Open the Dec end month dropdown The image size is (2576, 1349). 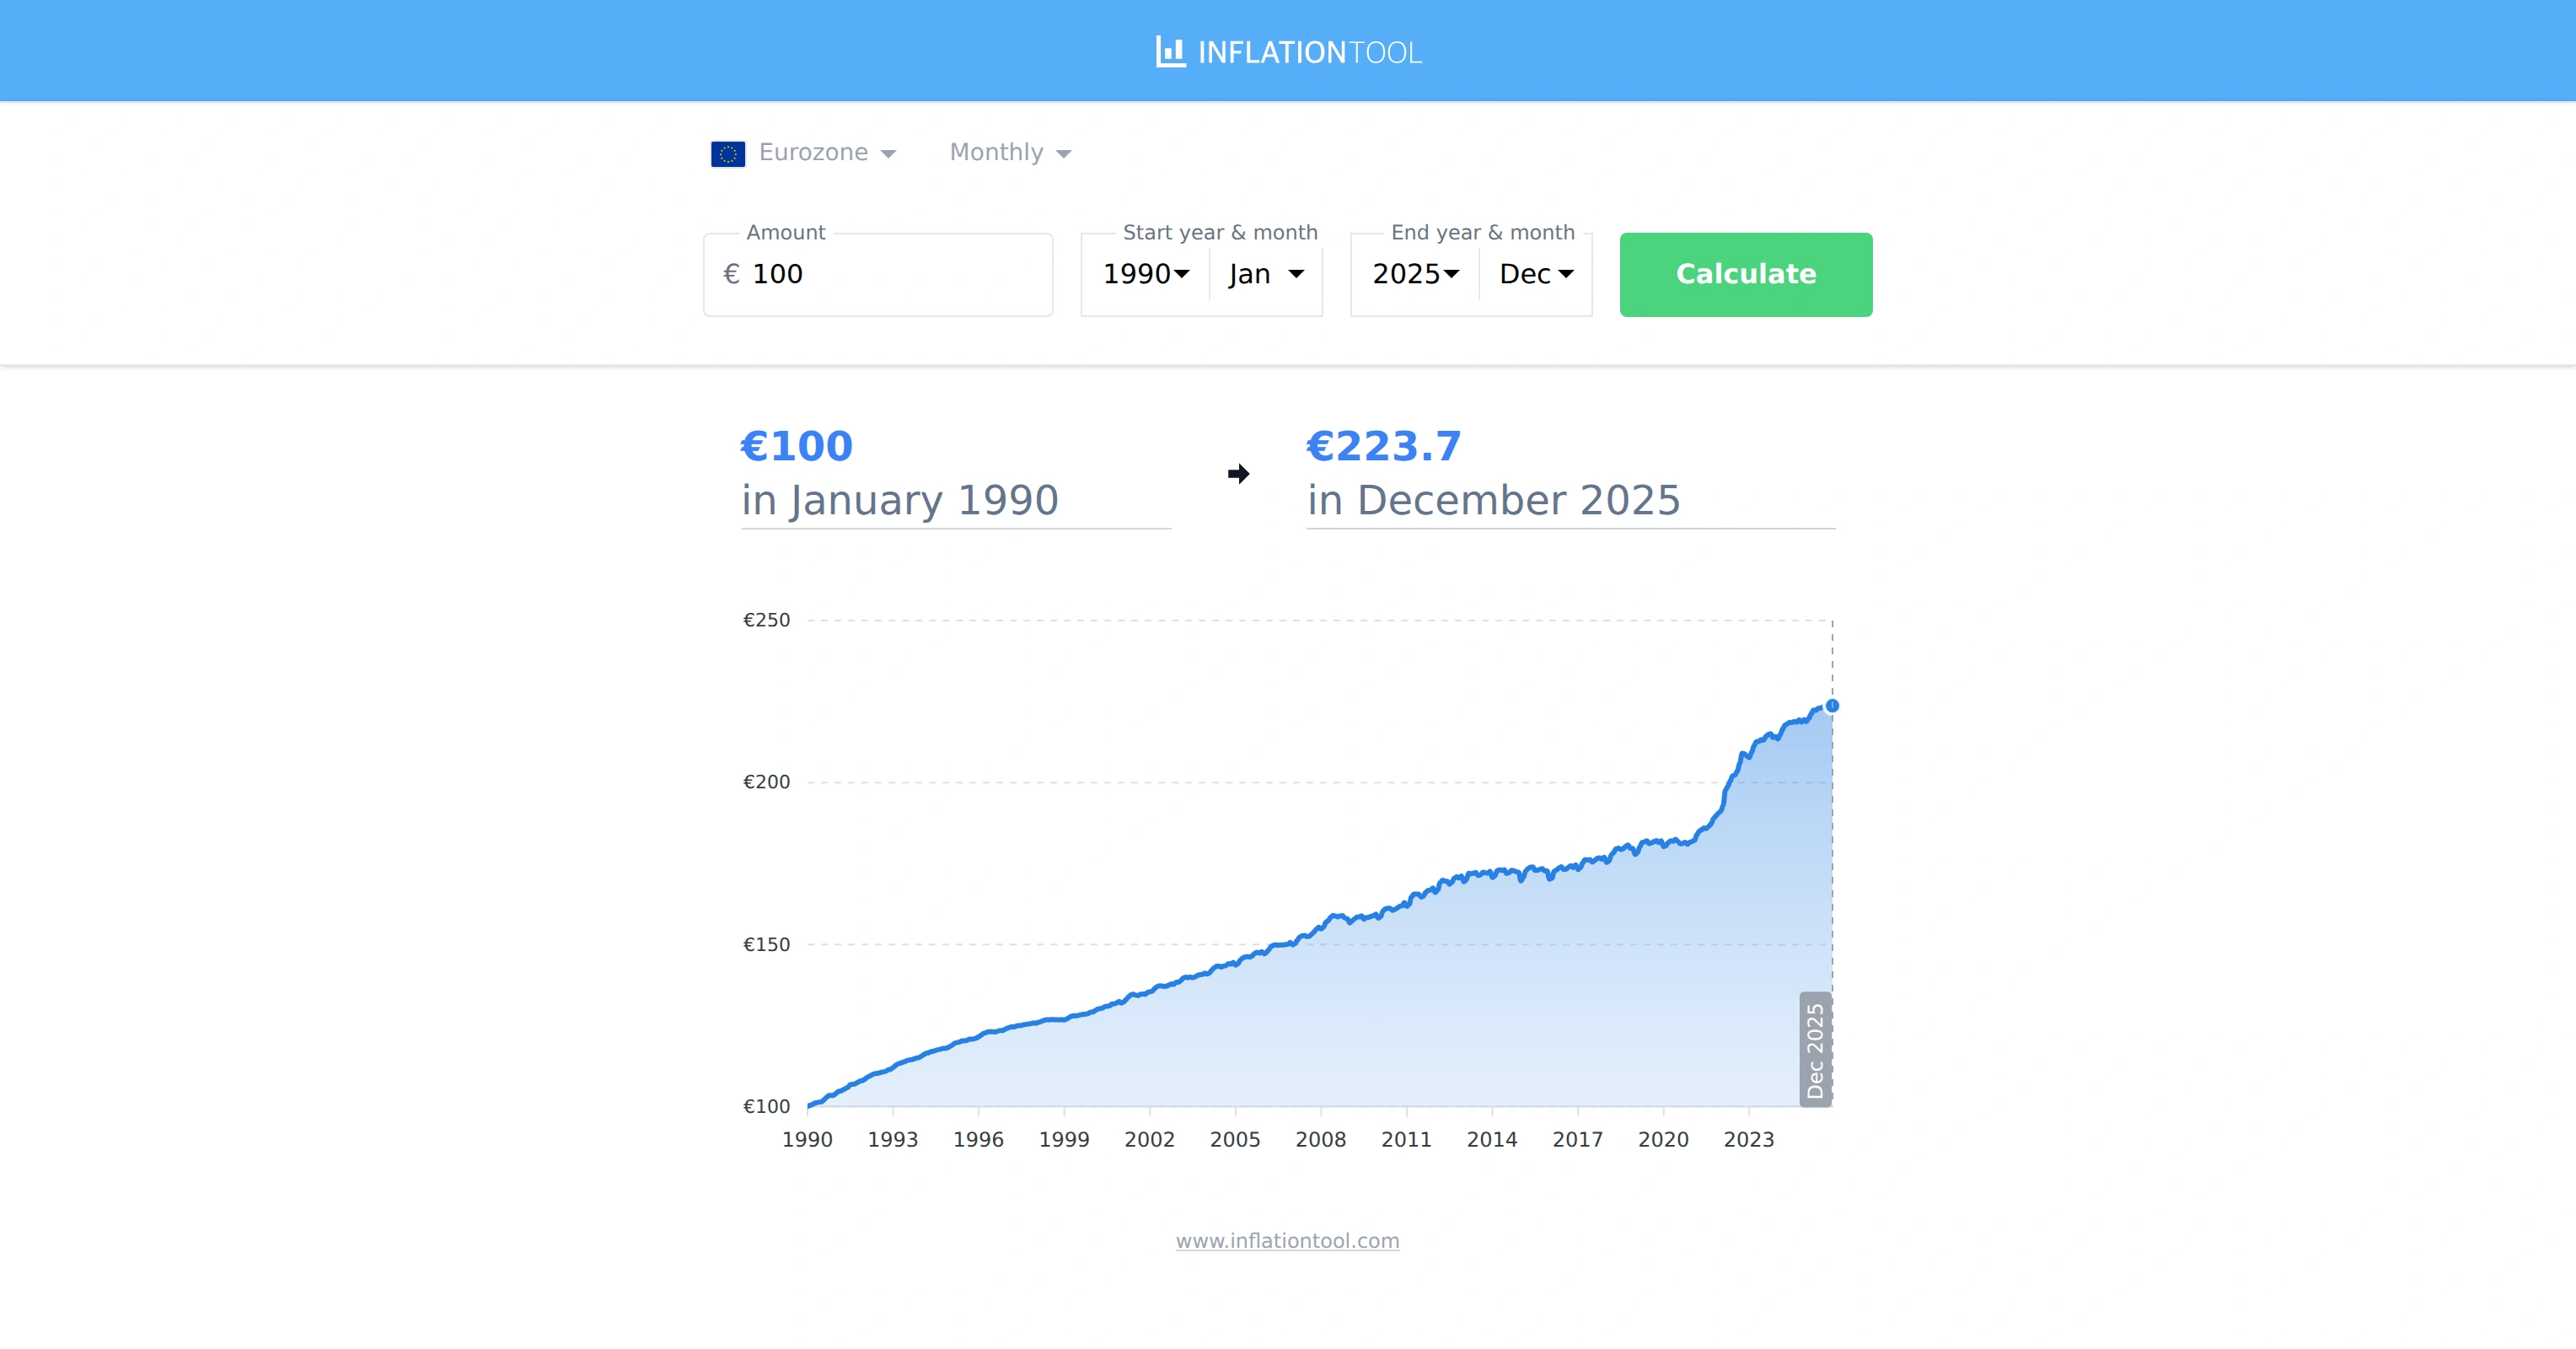tap(1534, 273)
